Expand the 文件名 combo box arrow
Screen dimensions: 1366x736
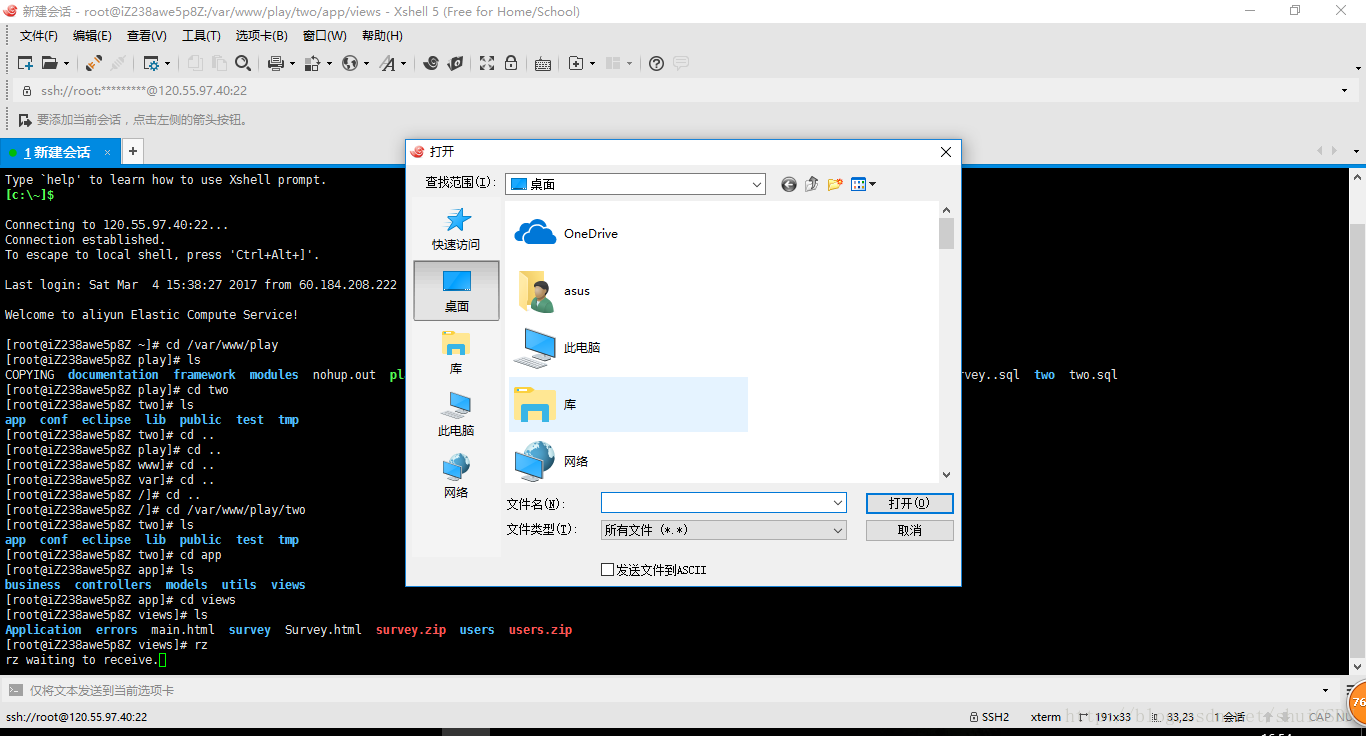tap(838, 503)
